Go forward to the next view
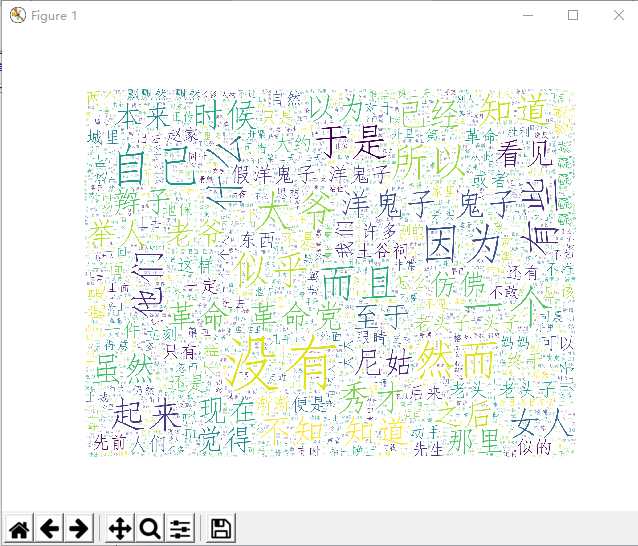The width and height of the screenshot is (638, 546). [79, 528]
